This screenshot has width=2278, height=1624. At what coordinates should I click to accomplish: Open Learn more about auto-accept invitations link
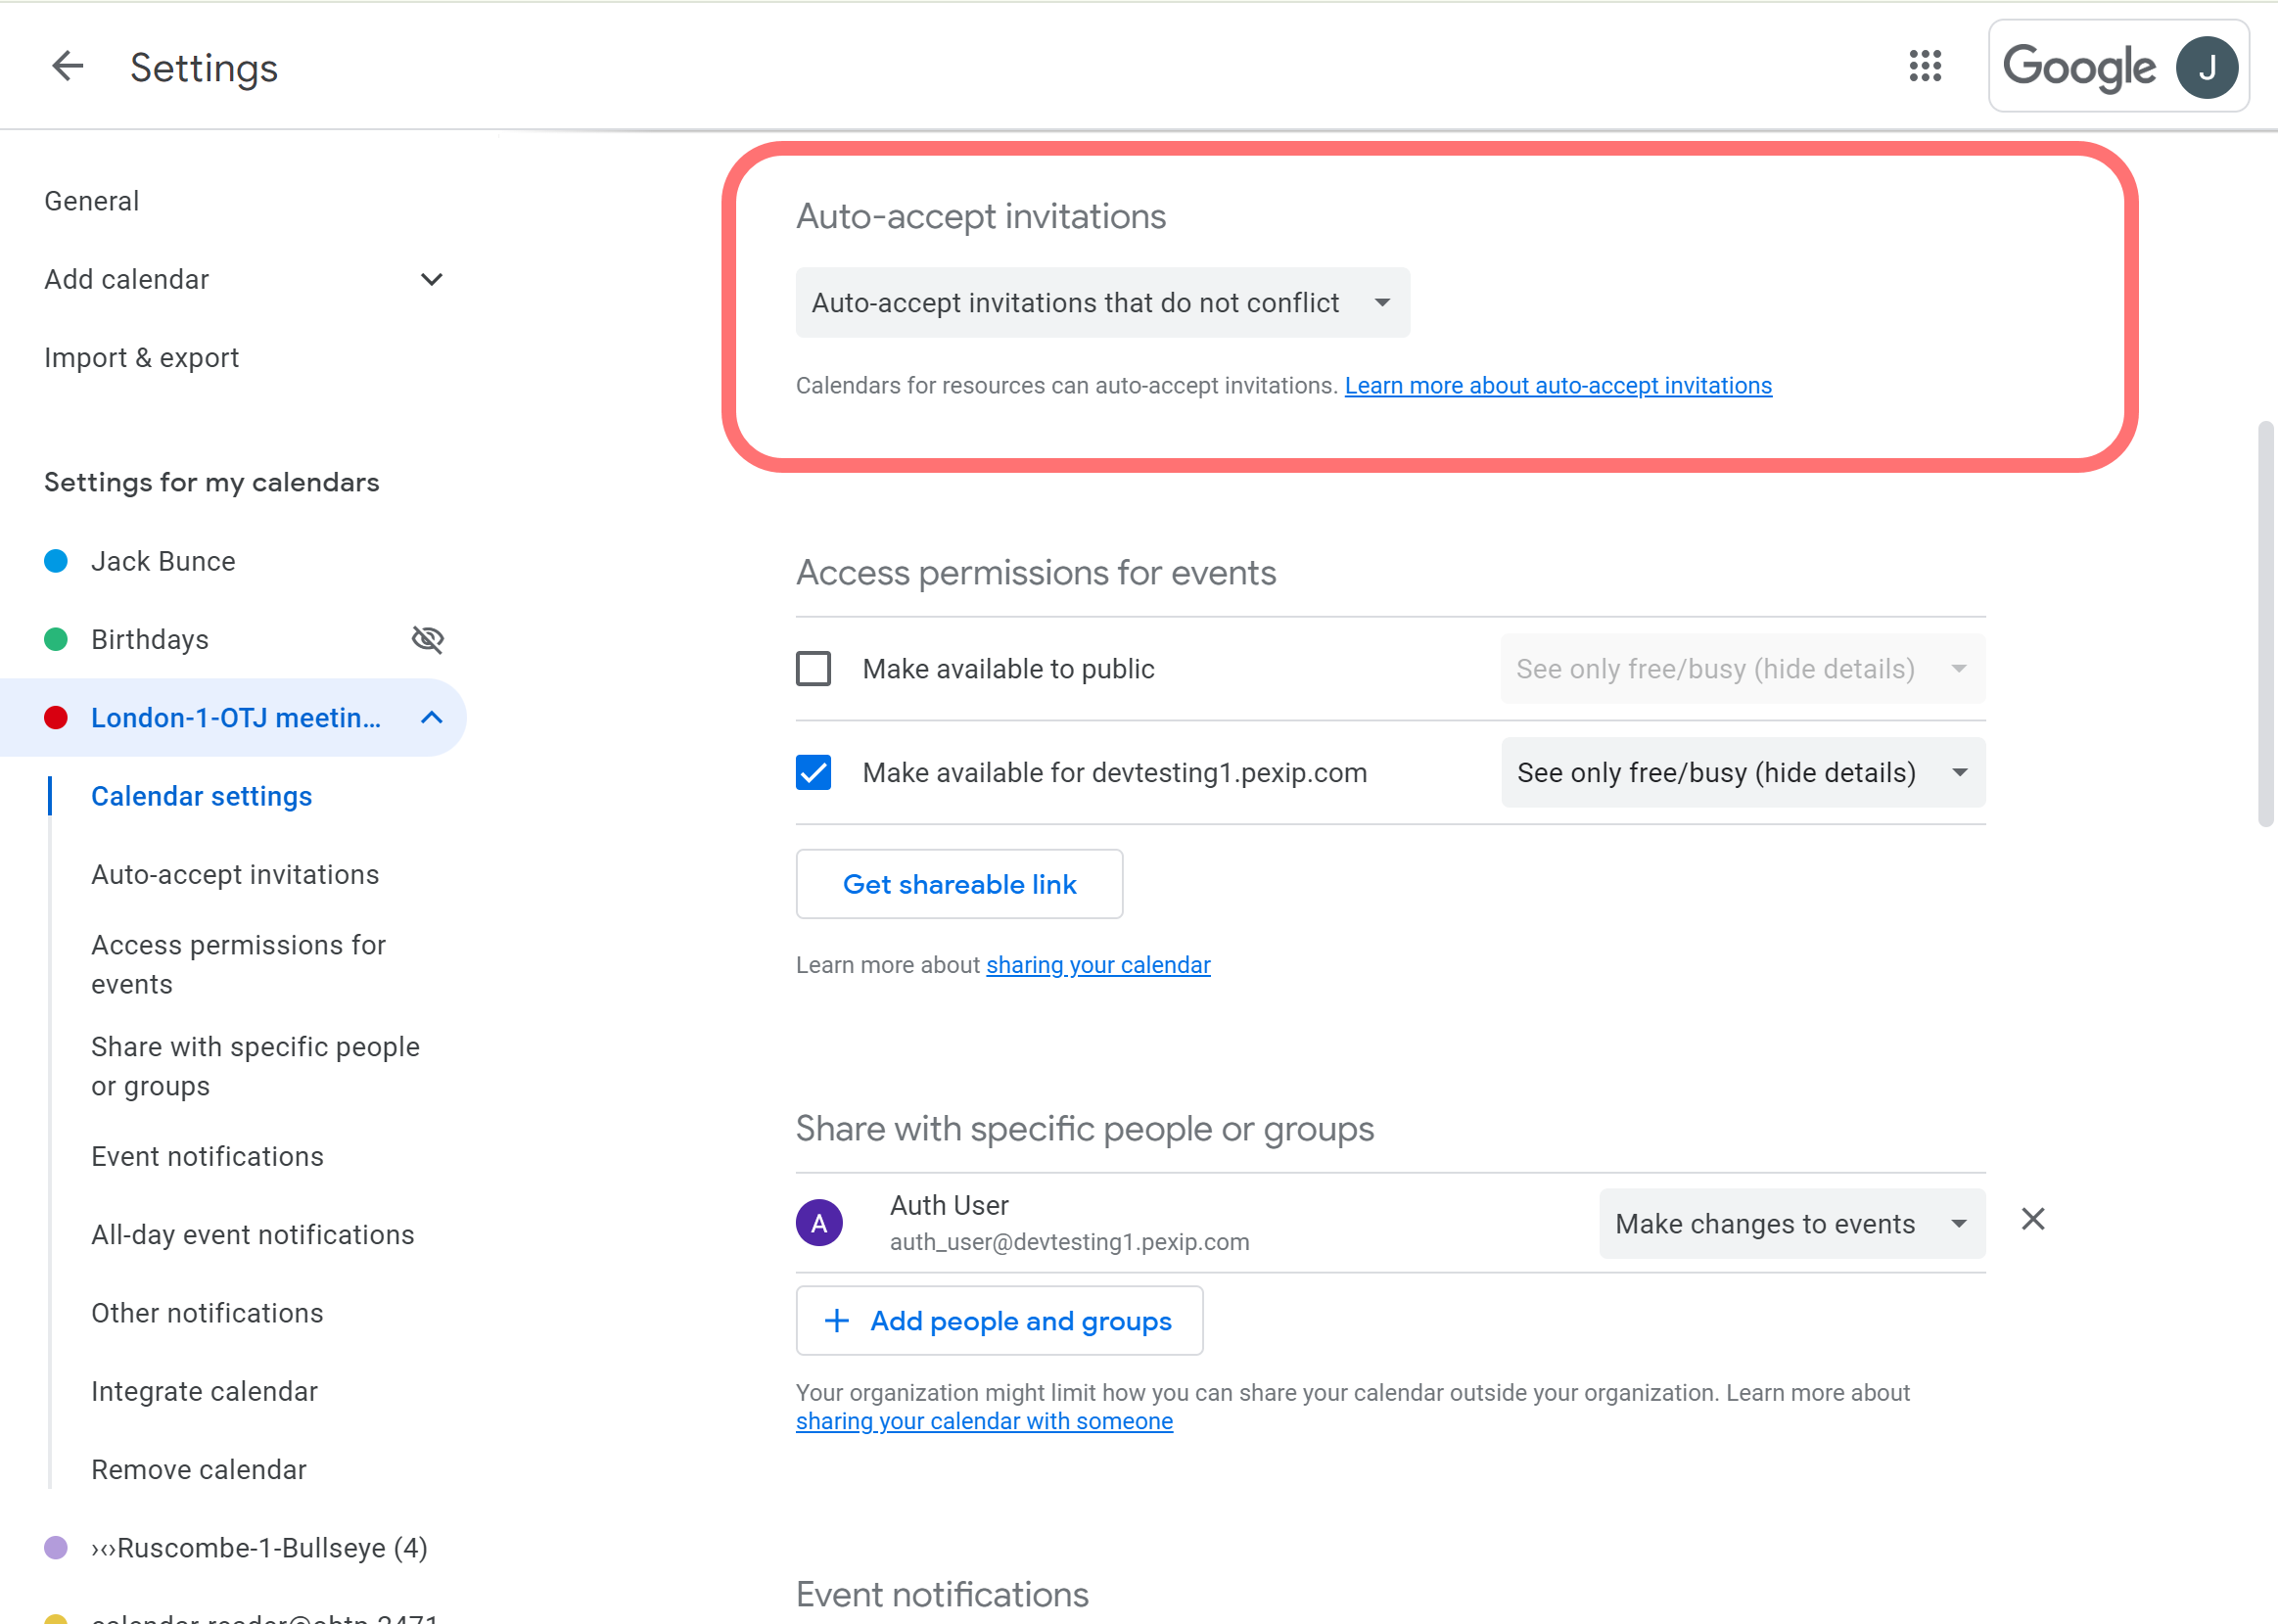(x=1557, y=386)
